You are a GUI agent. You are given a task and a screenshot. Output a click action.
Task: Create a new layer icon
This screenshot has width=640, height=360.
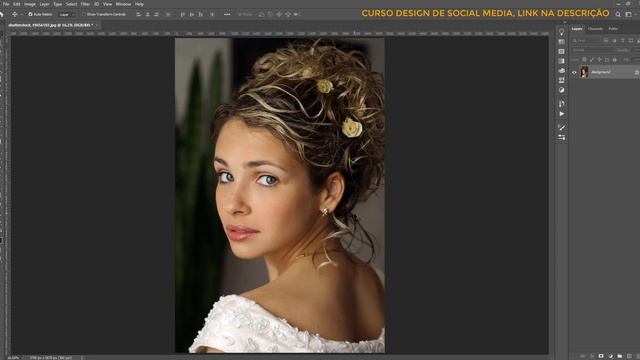tap(629, 356)
